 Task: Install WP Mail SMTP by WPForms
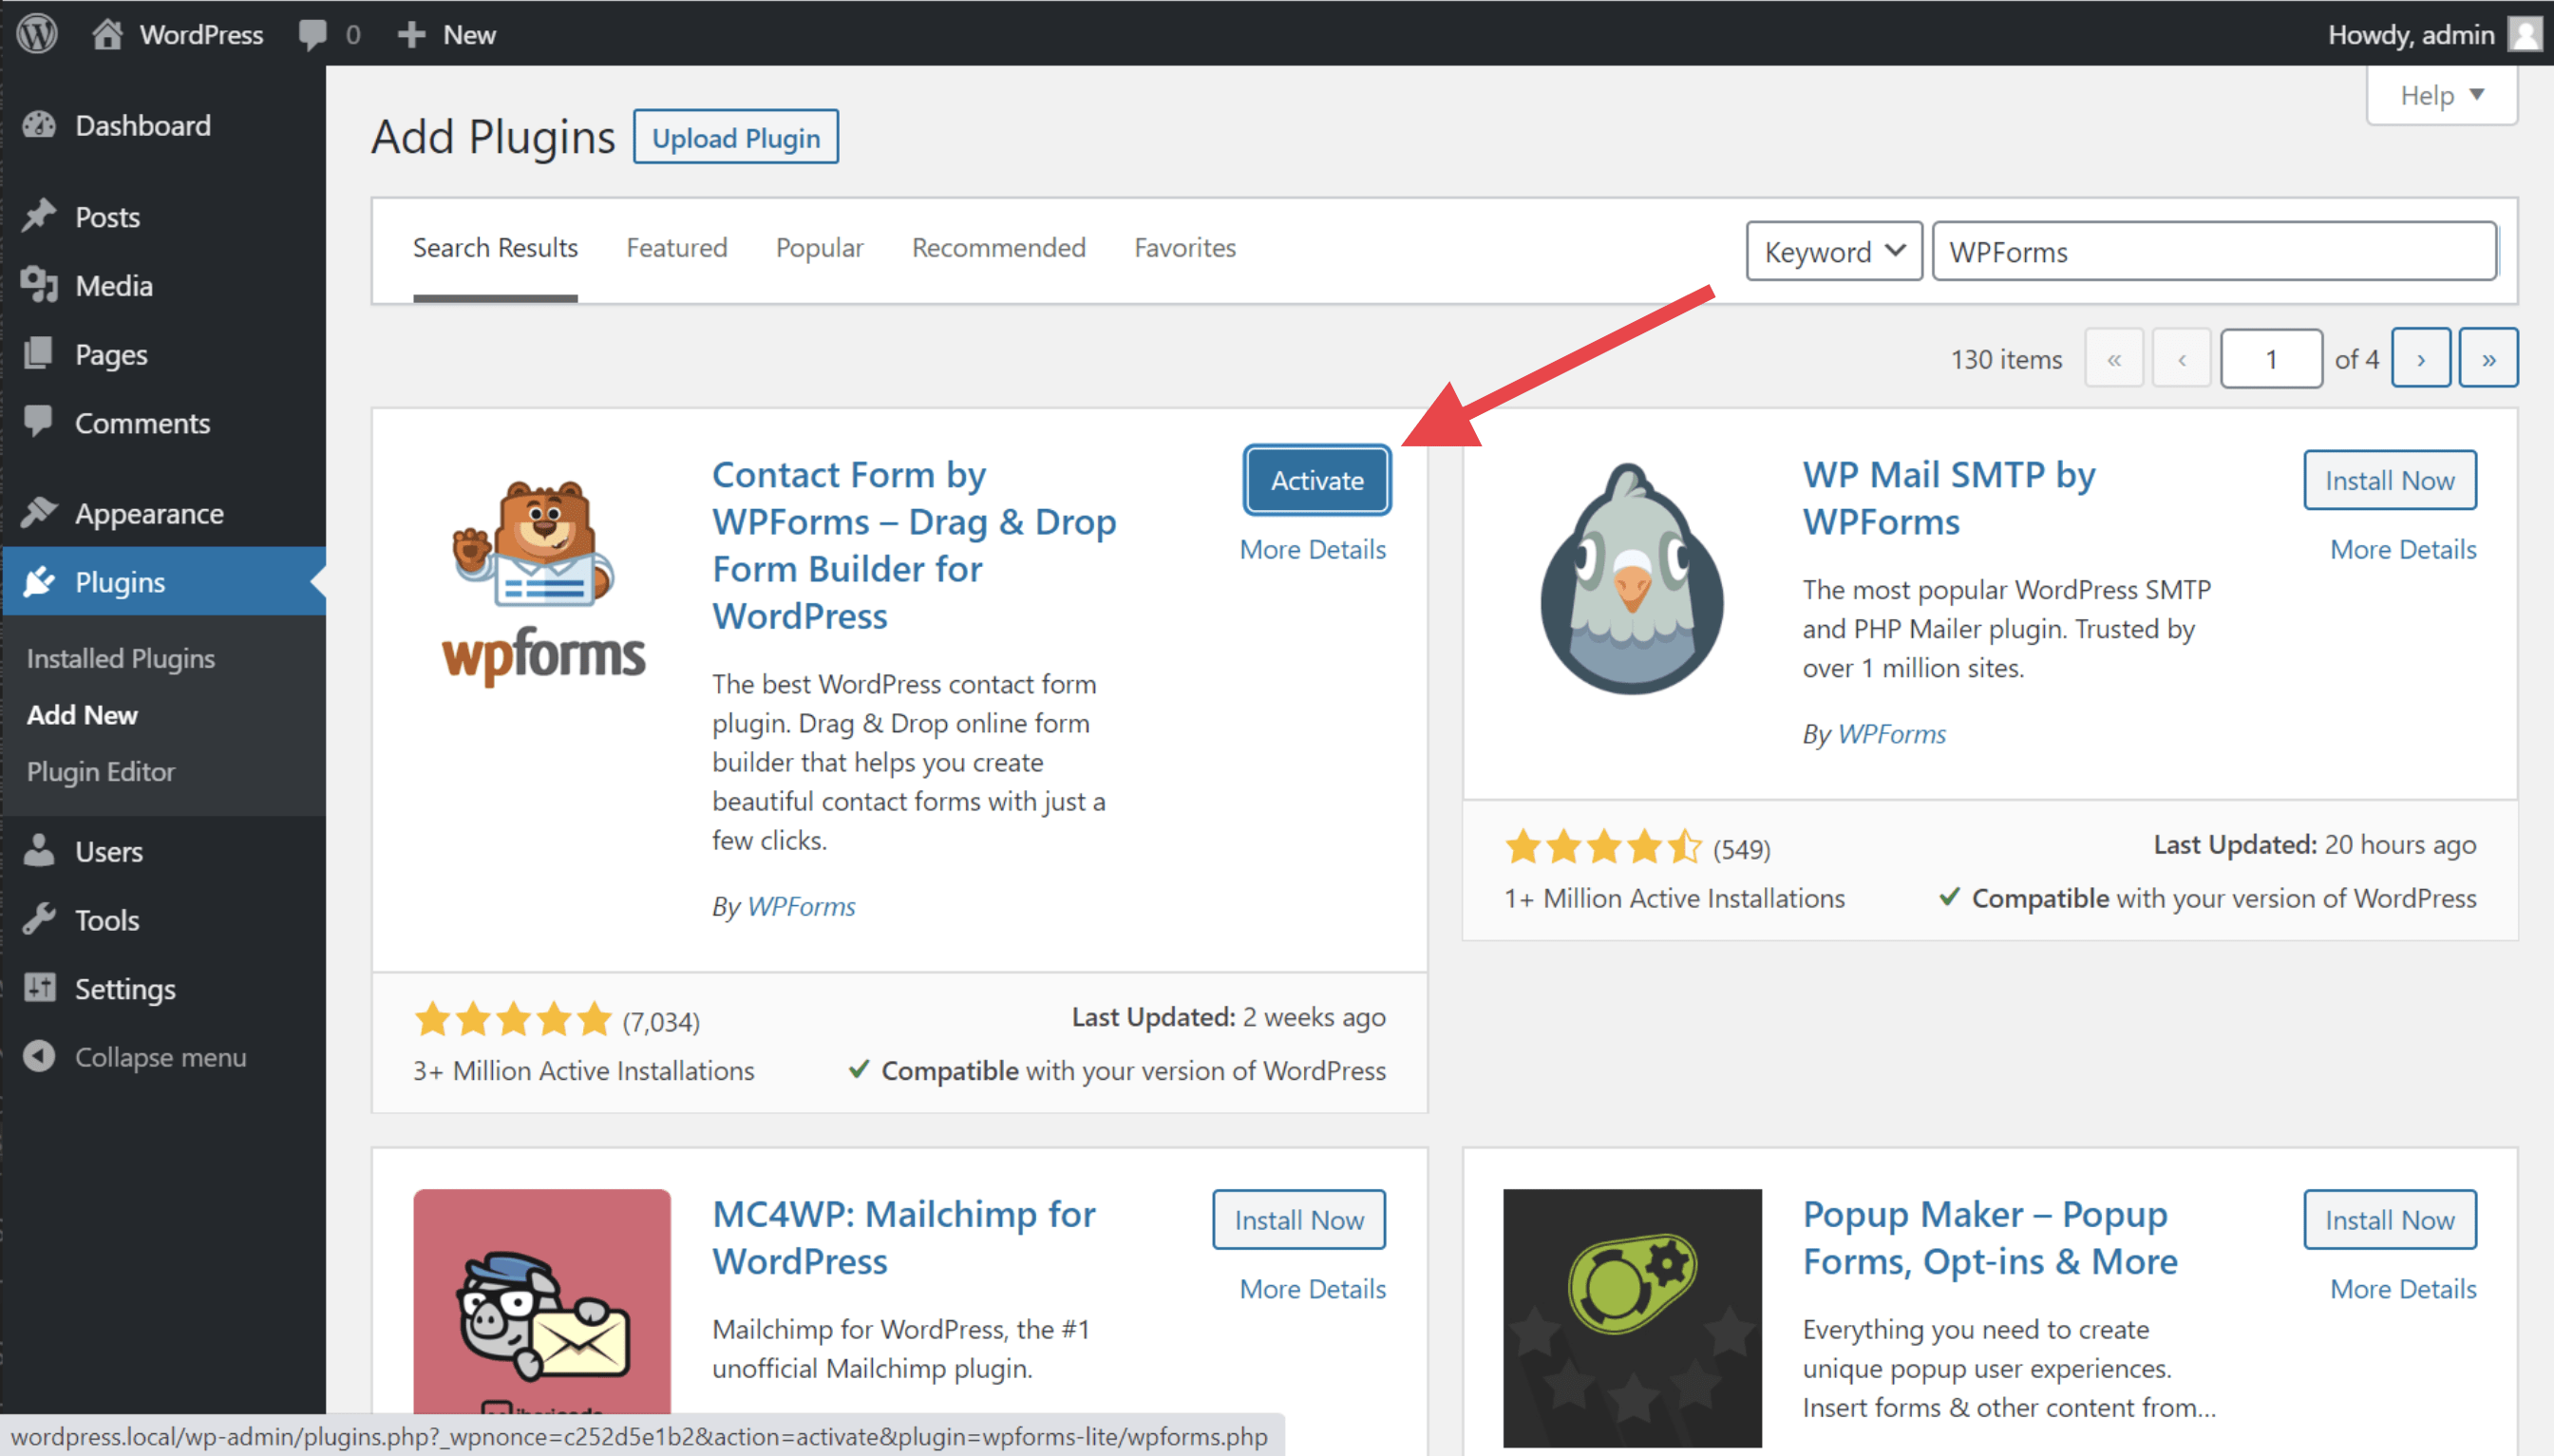click(x=2389, y=480)
